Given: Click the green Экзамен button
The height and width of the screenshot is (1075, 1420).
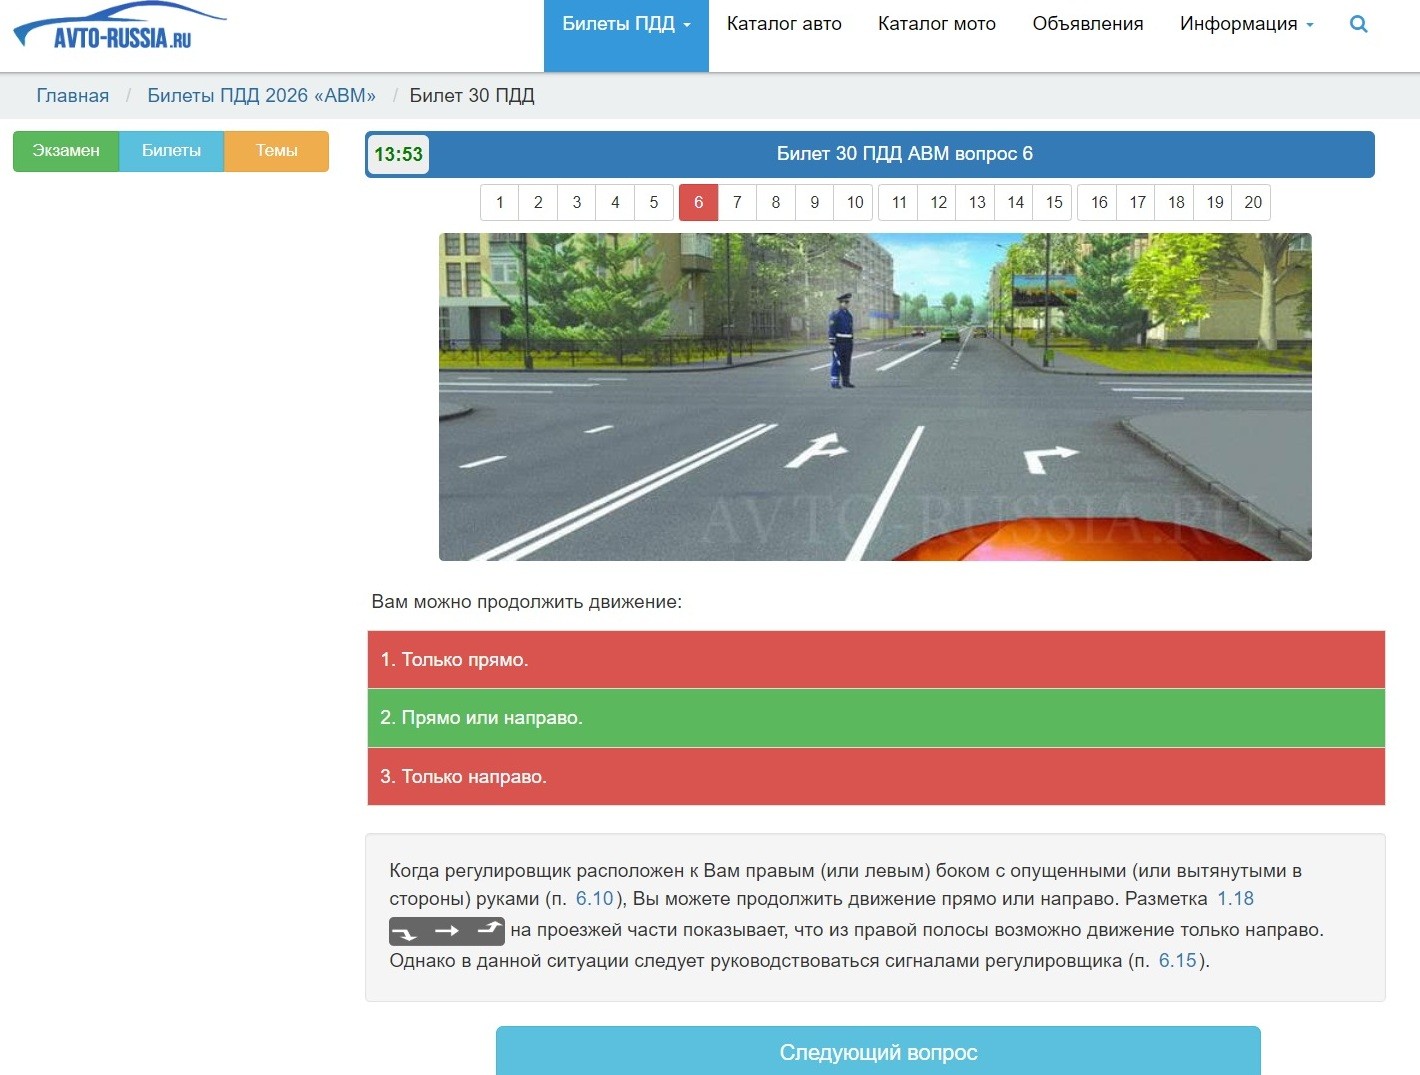Looking at the screenshot, I should pos(66,151).
